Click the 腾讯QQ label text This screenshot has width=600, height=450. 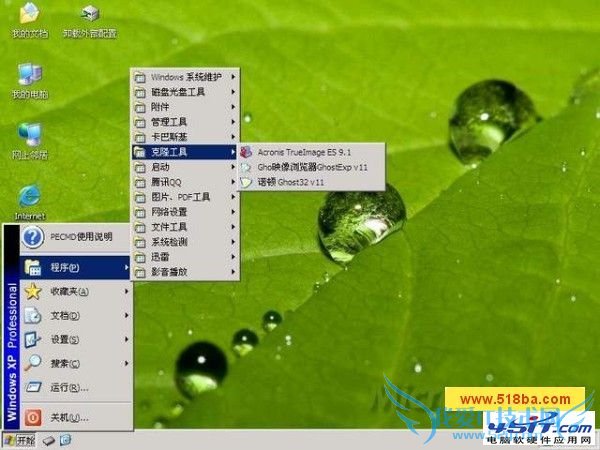click(x=166, y=182)
